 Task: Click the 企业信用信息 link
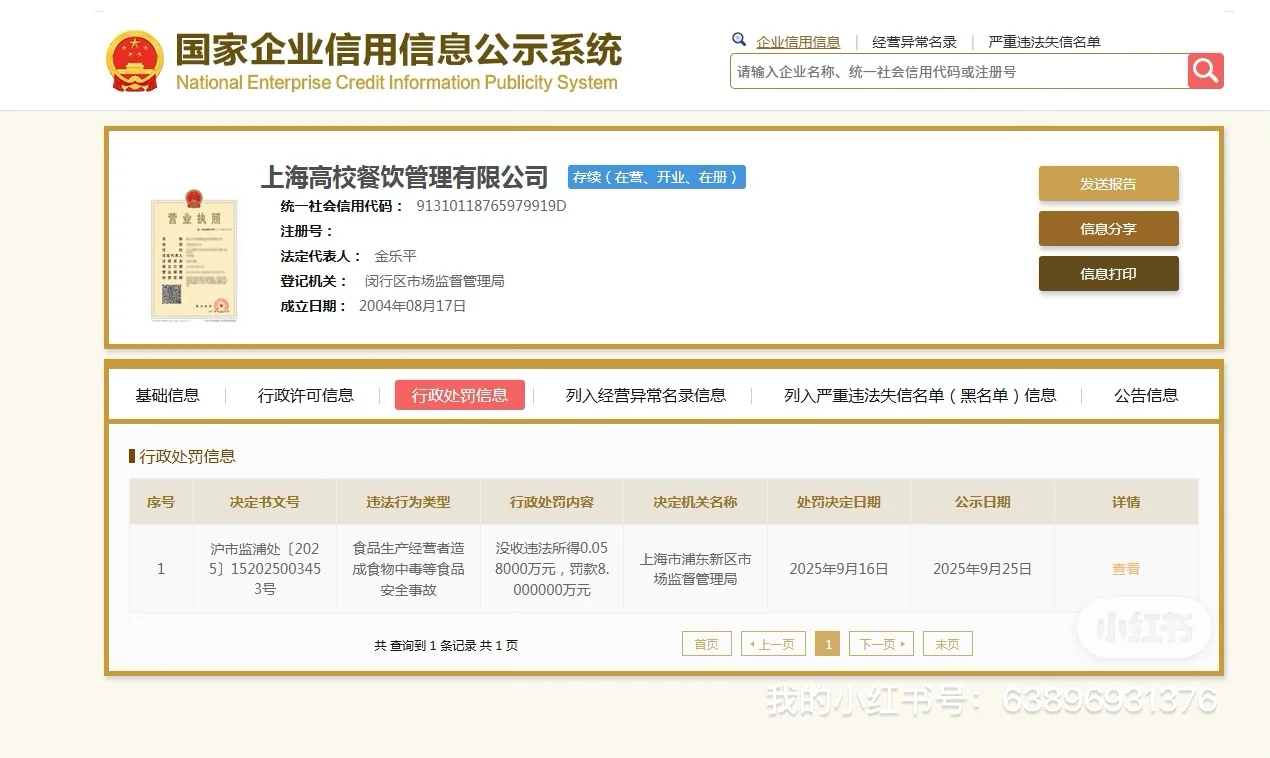coord(800,41)
